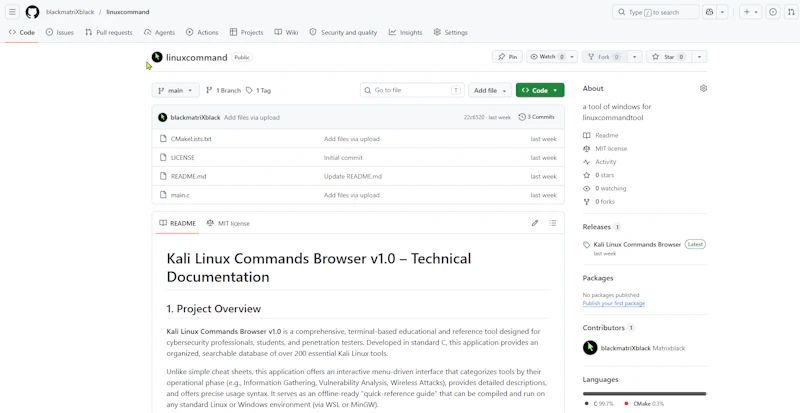Click the Type / to search box
Screen dimensions: 800x413
[x=656, y=12]
